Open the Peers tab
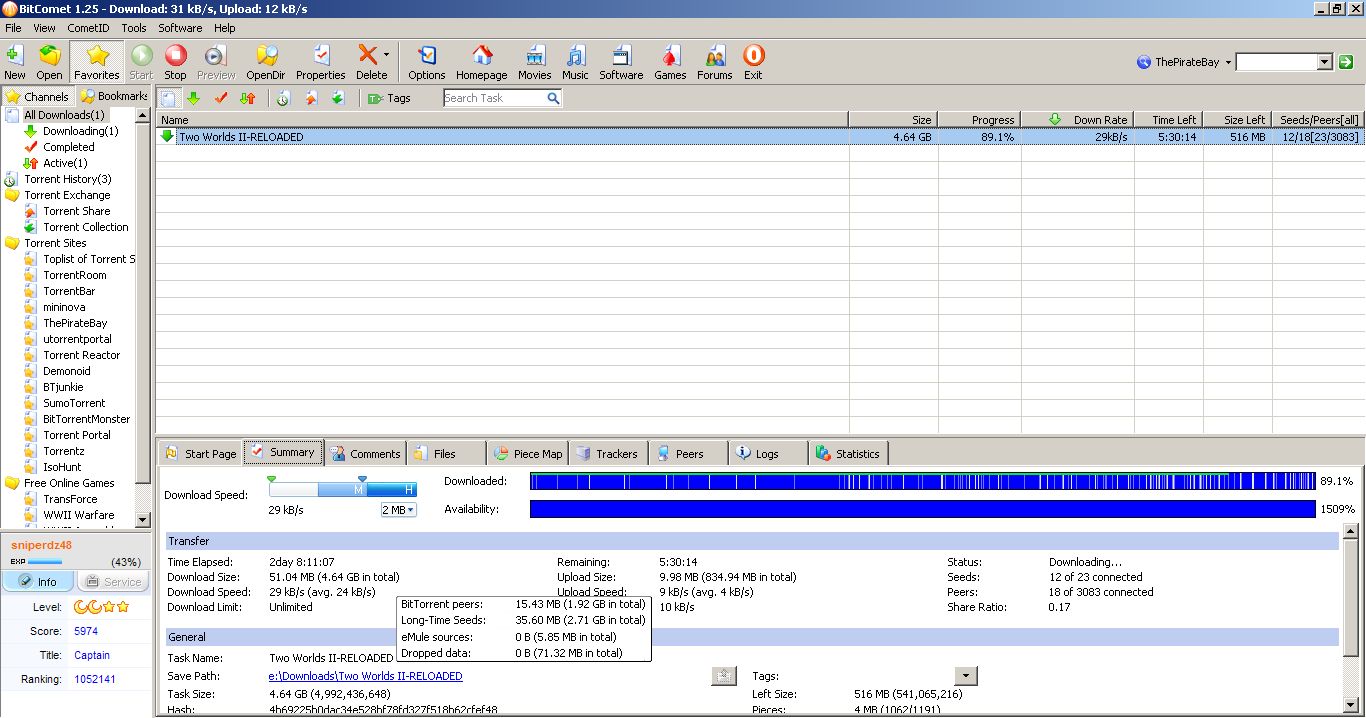1366x718 pixels. pos(688,454)
